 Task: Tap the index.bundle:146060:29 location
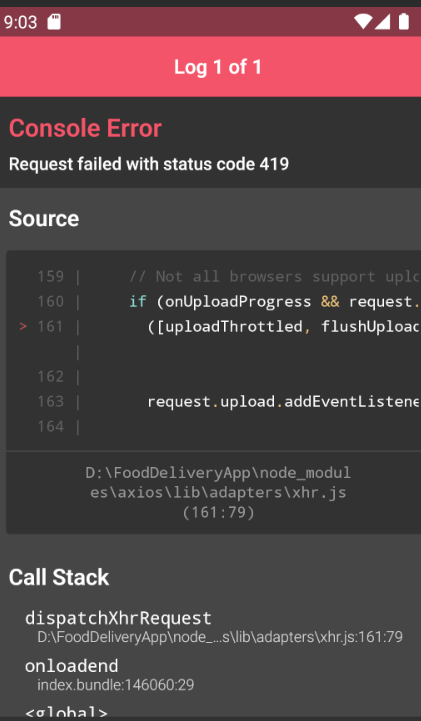115,685
